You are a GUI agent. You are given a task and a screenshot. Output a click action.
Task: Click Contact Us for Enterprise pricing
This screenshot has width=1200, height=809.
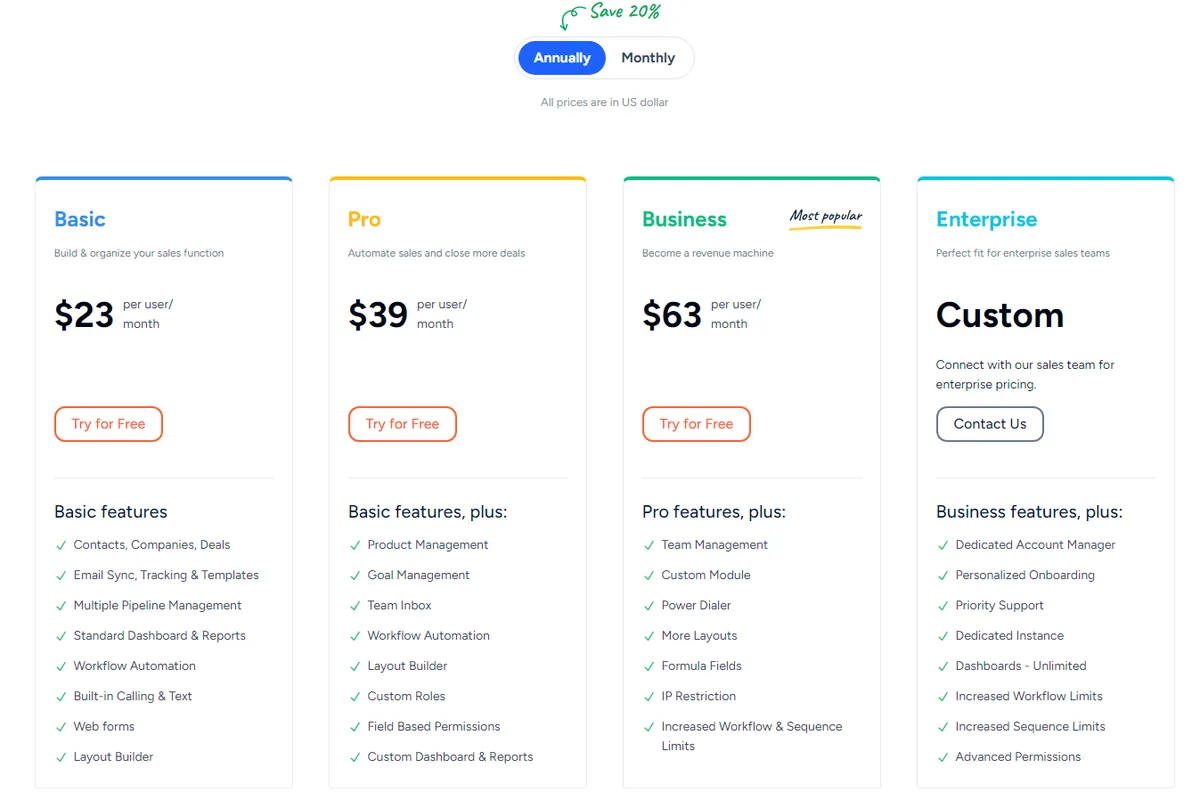pyautogui.click(x=990, y=423)
